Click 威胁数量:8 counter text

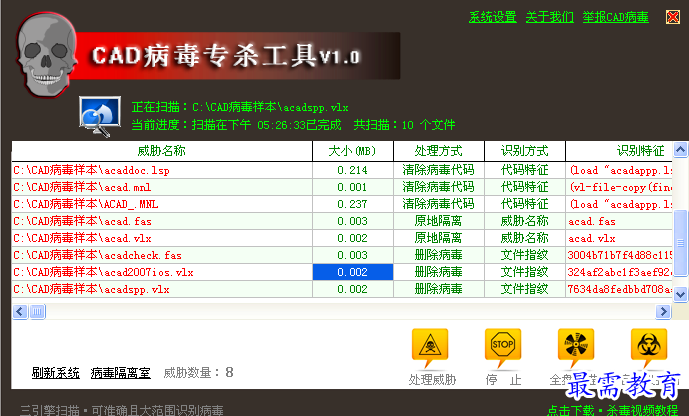coord(198,373)
